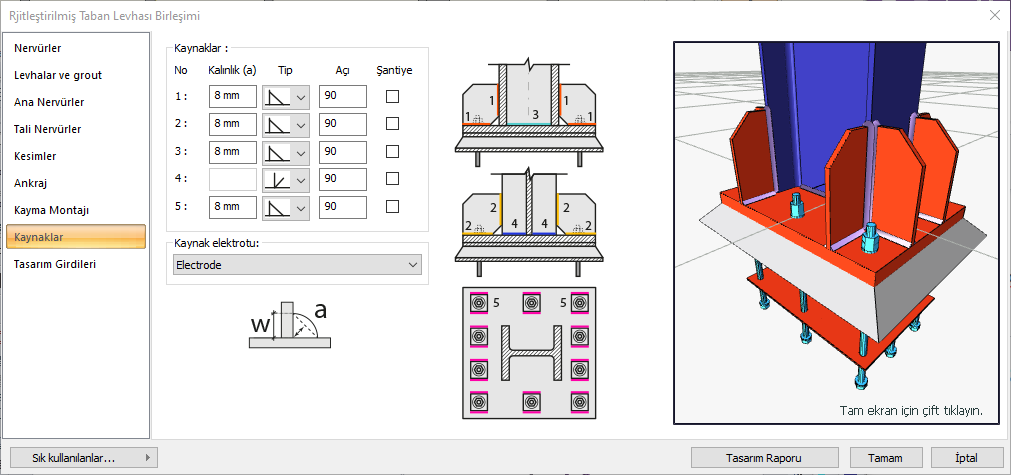Image resolution: width=1011 pixels, height=475 pixels.
Task: Click the weld type icon for row 1
Action: pos(276,97)
